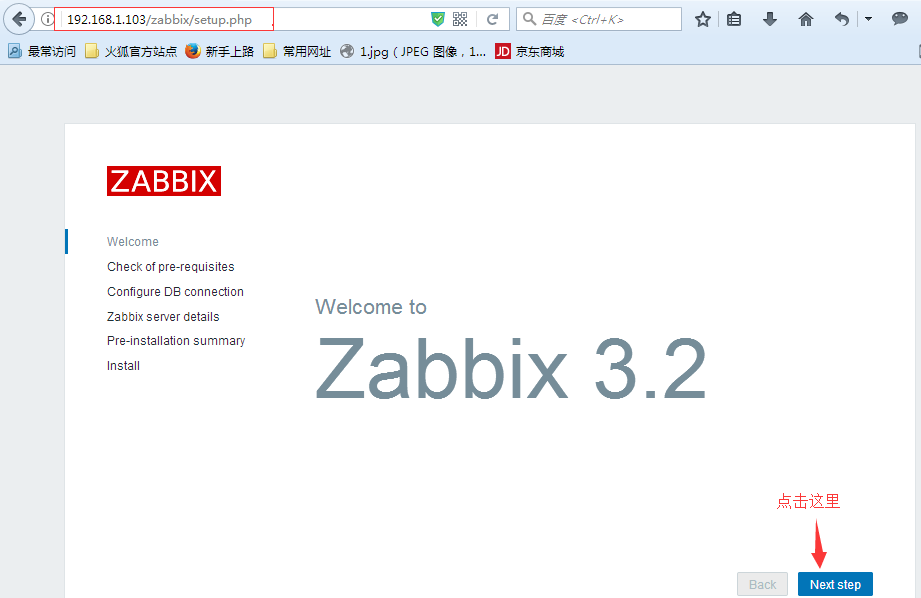This screenshot has width=921, height=598.
Task: Open the 京东商城 bookmark
Action: point(530,51)
